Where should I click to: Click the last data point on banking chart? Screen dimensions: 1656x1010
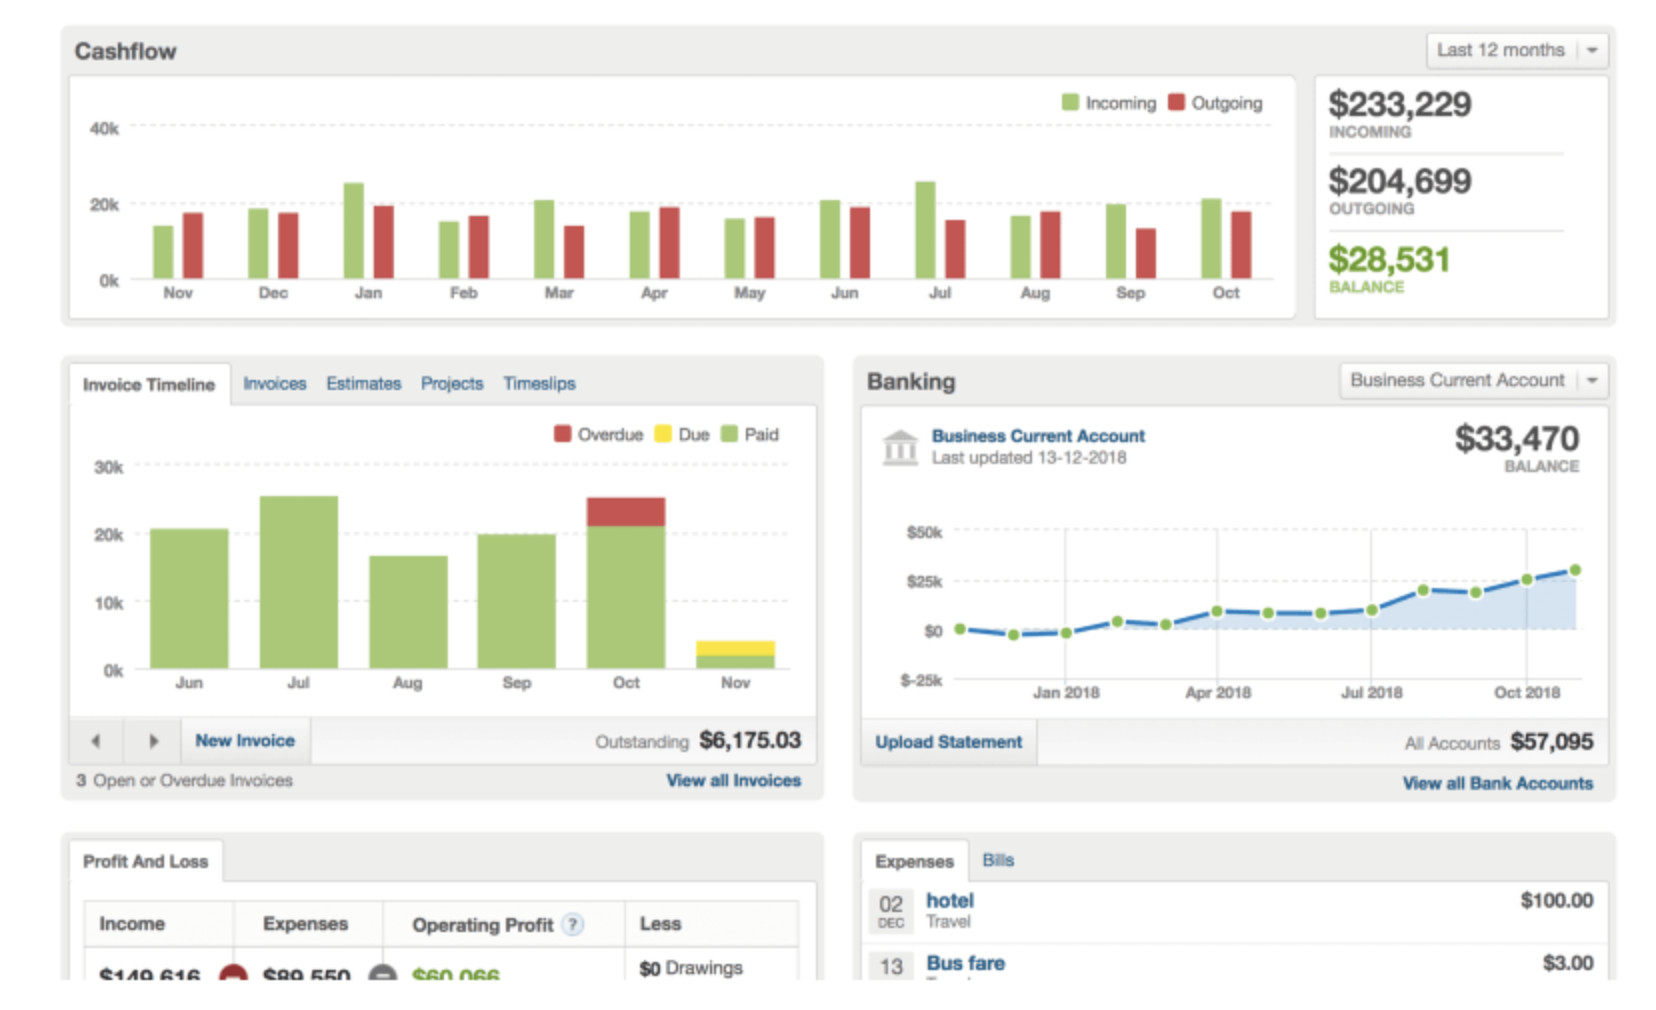point(1575,570)
